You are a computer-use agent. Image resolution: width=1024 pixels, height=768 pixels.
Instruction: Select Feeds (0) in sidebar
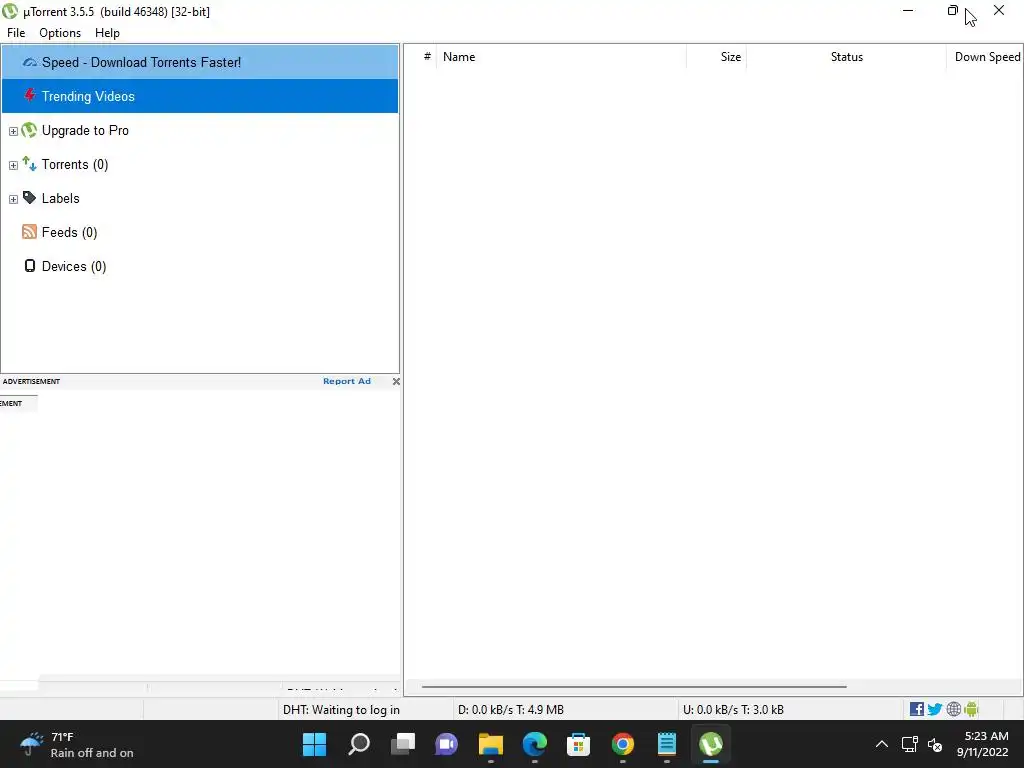69,232
